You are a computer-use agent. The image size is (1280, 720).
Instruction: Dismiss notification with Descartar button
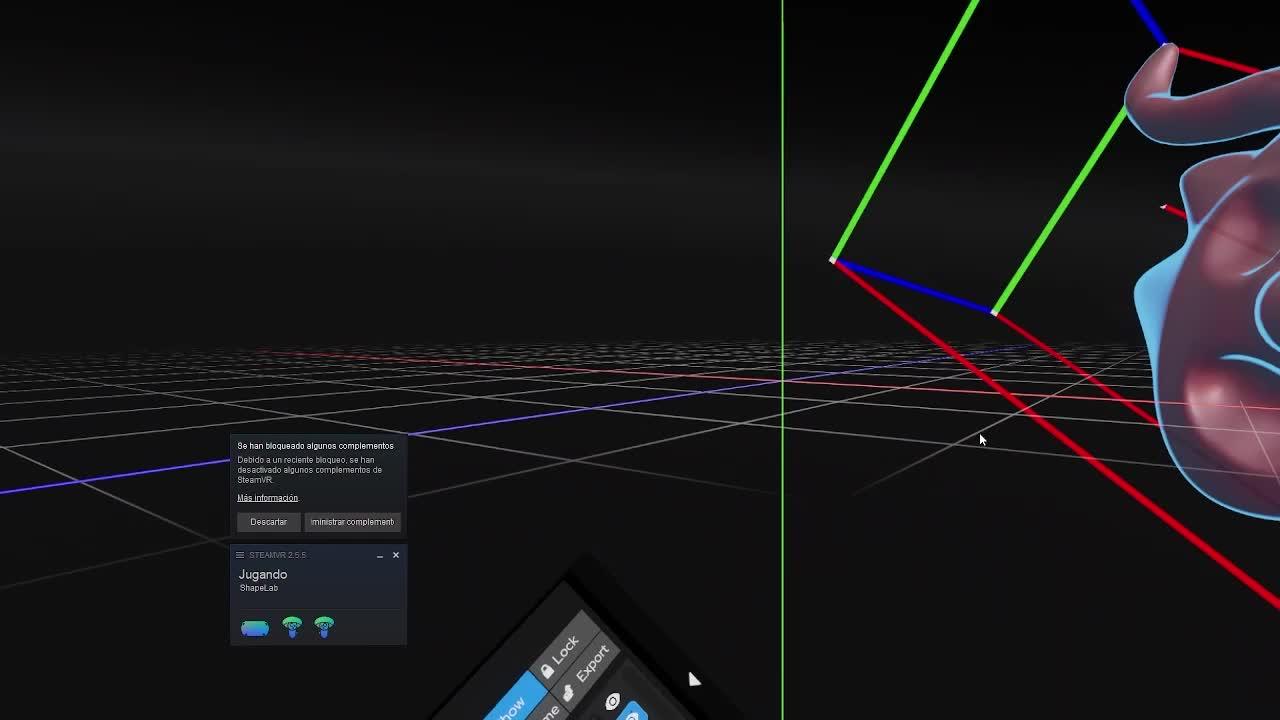pos(268,522)
